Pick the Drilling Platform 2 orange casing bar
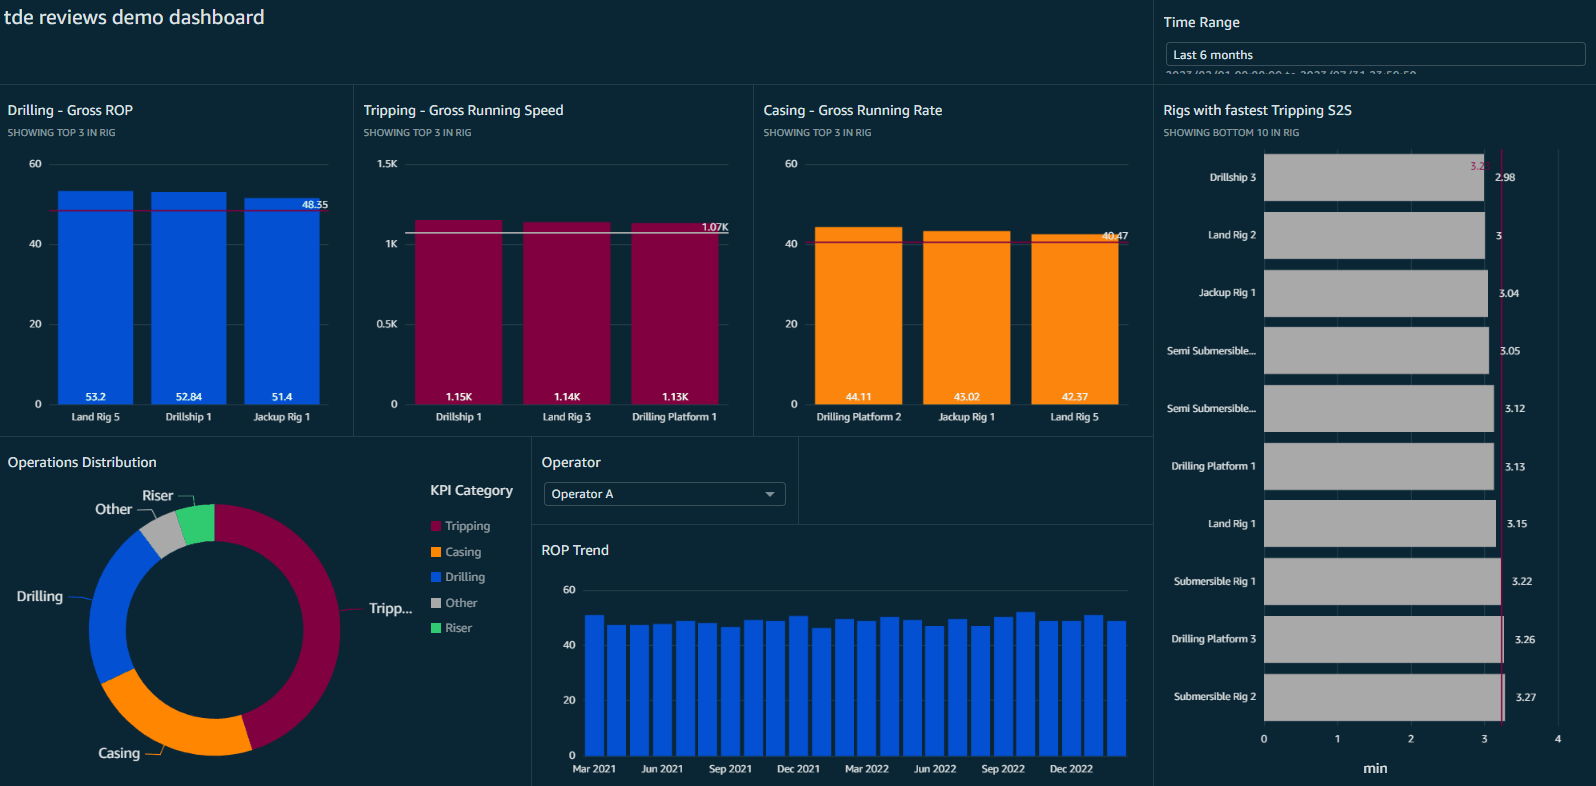The width and height of the screenshot is (1596, 786). click(x=858, y=315)
